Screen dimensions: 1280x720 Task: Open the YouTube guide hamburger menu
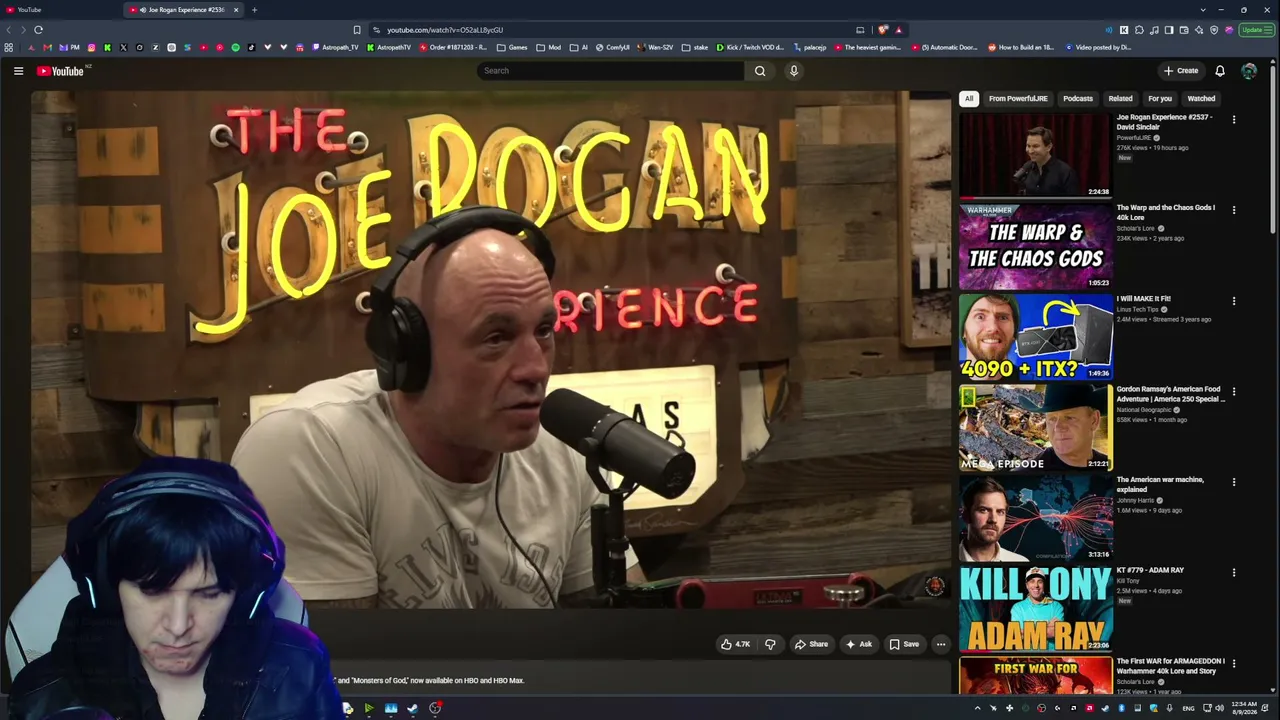18,71
